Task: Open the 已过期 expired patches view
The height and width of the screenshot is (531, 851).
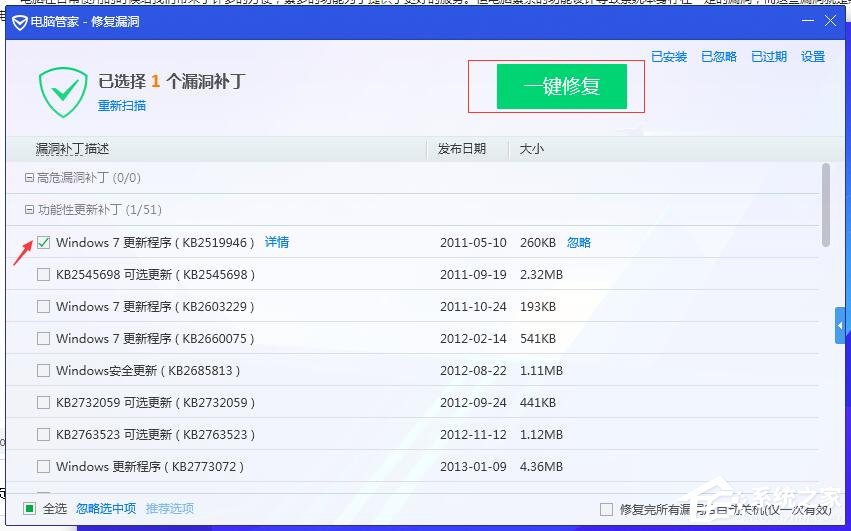Action: 769,56
